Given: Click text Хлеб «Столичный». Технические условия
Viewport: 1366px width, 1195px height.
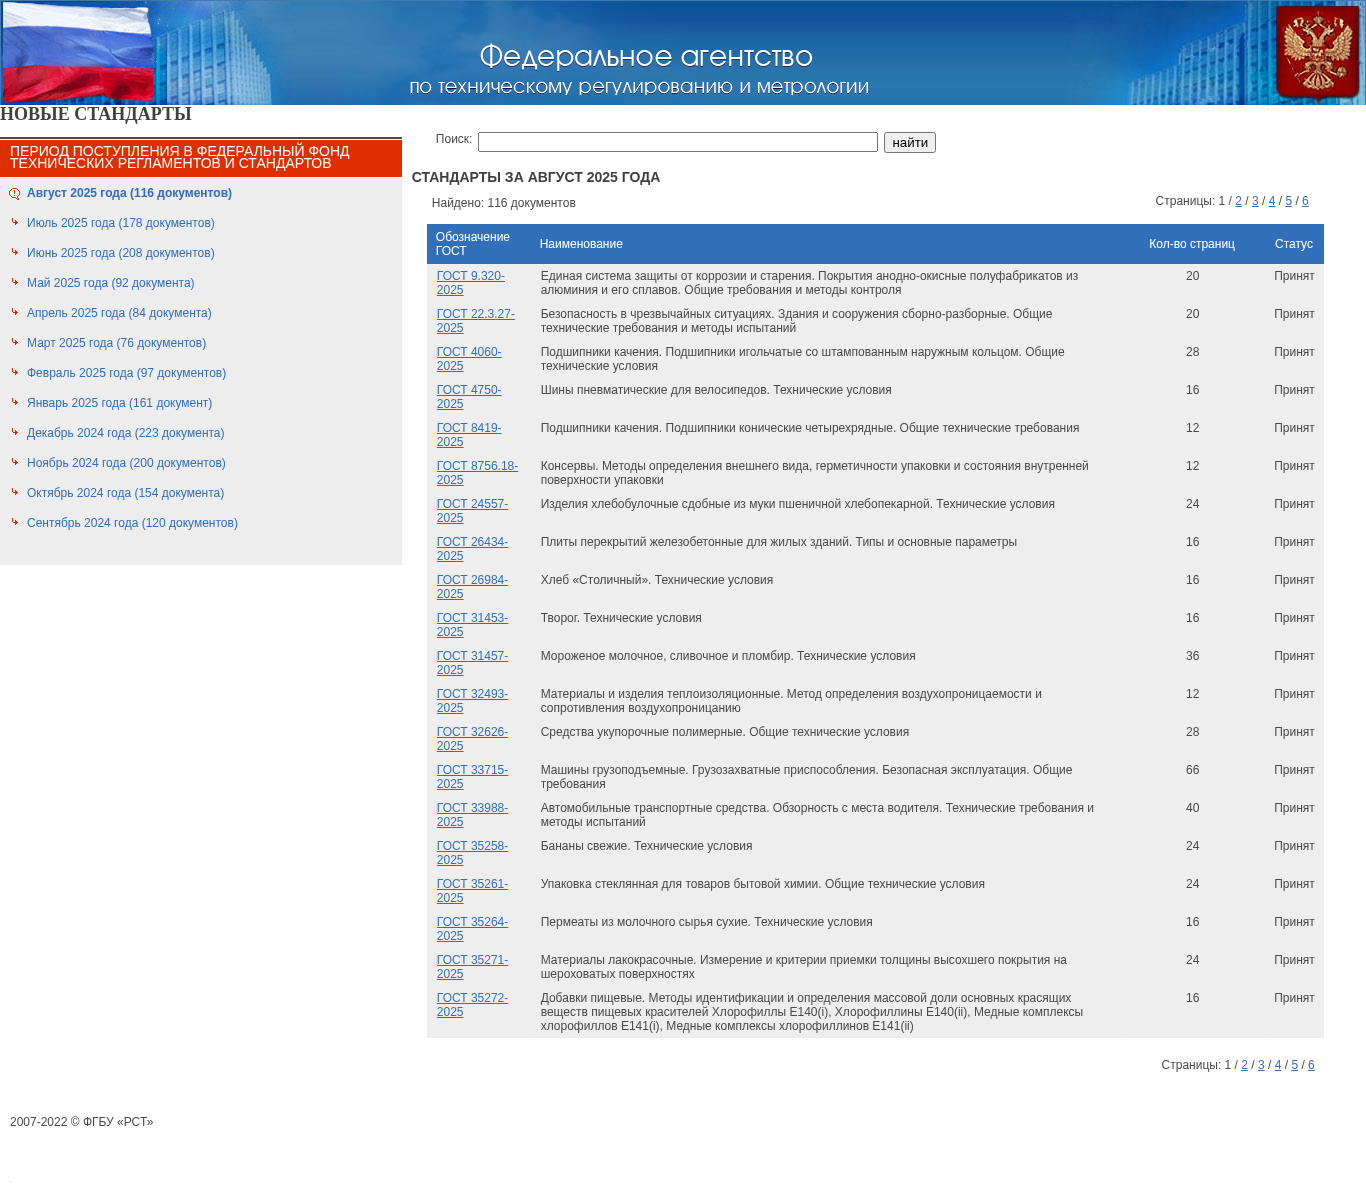Looking at the screenshot, I should (657, 580).
